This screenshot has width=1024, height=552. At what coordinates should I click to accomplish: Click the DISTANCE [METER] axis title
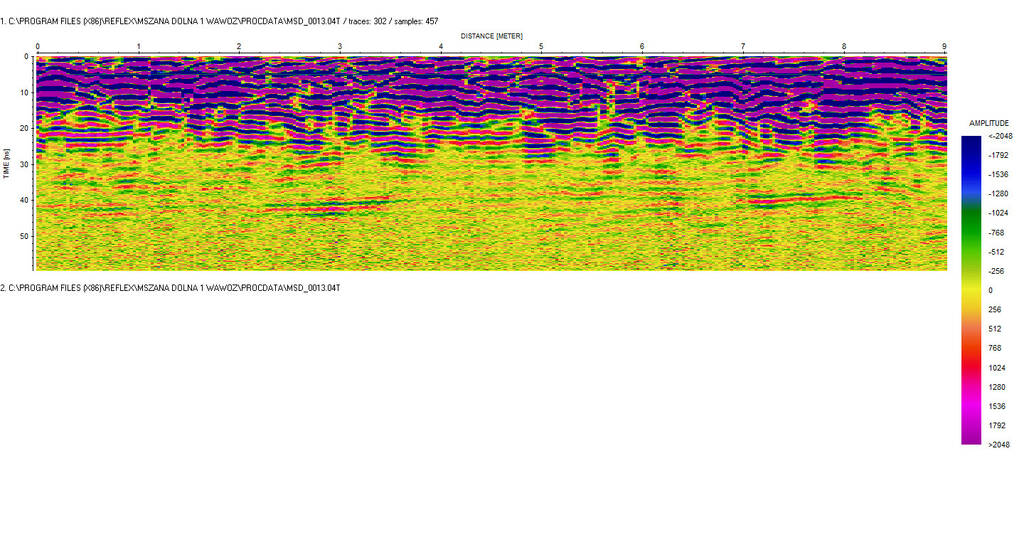click(490, 35)
